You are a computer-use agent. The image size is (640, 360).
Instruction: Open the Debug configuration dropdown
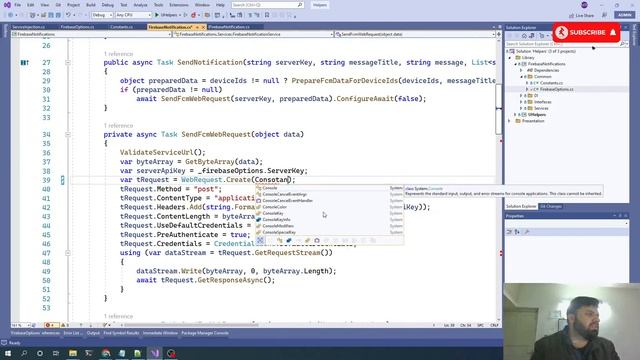[x=102, y=15]
